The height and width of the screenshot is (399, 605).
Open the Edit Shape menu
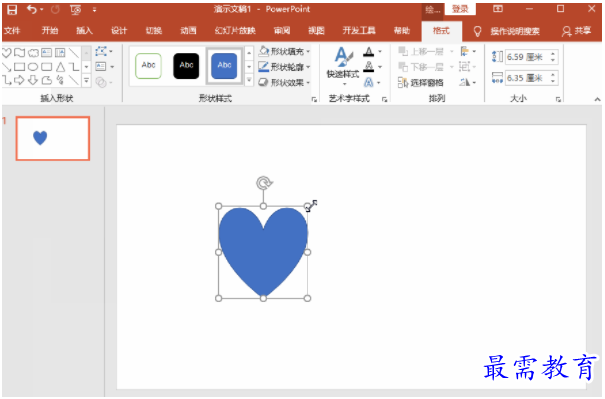pos(104,51)
